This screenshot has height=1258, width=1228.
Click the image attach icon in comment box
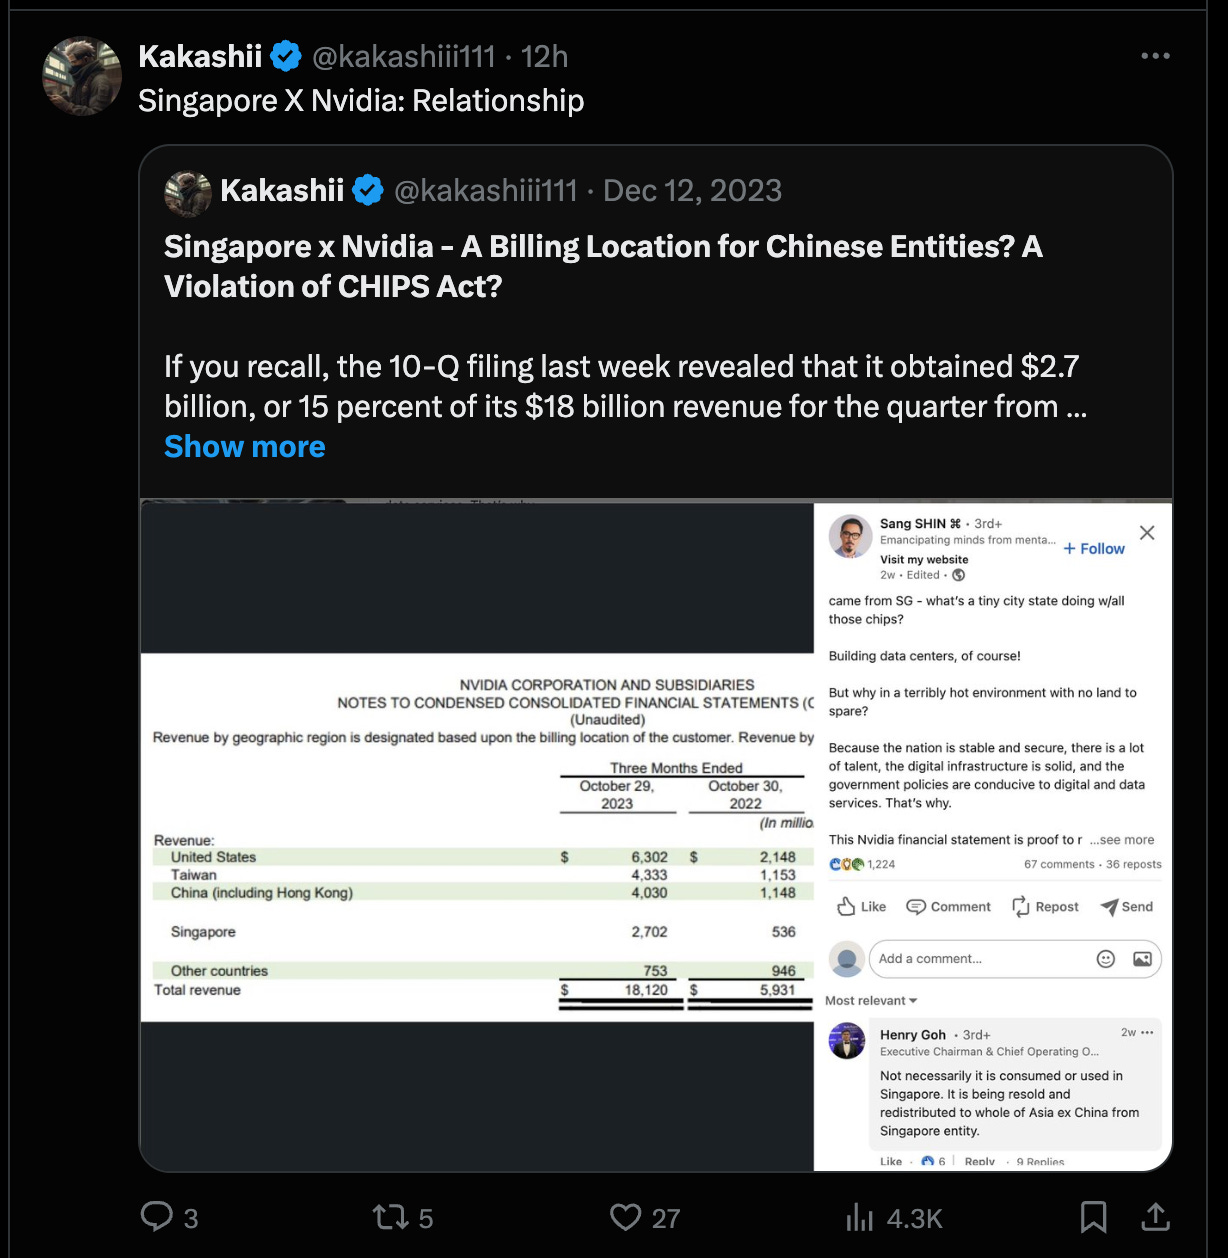(1142, 959)
